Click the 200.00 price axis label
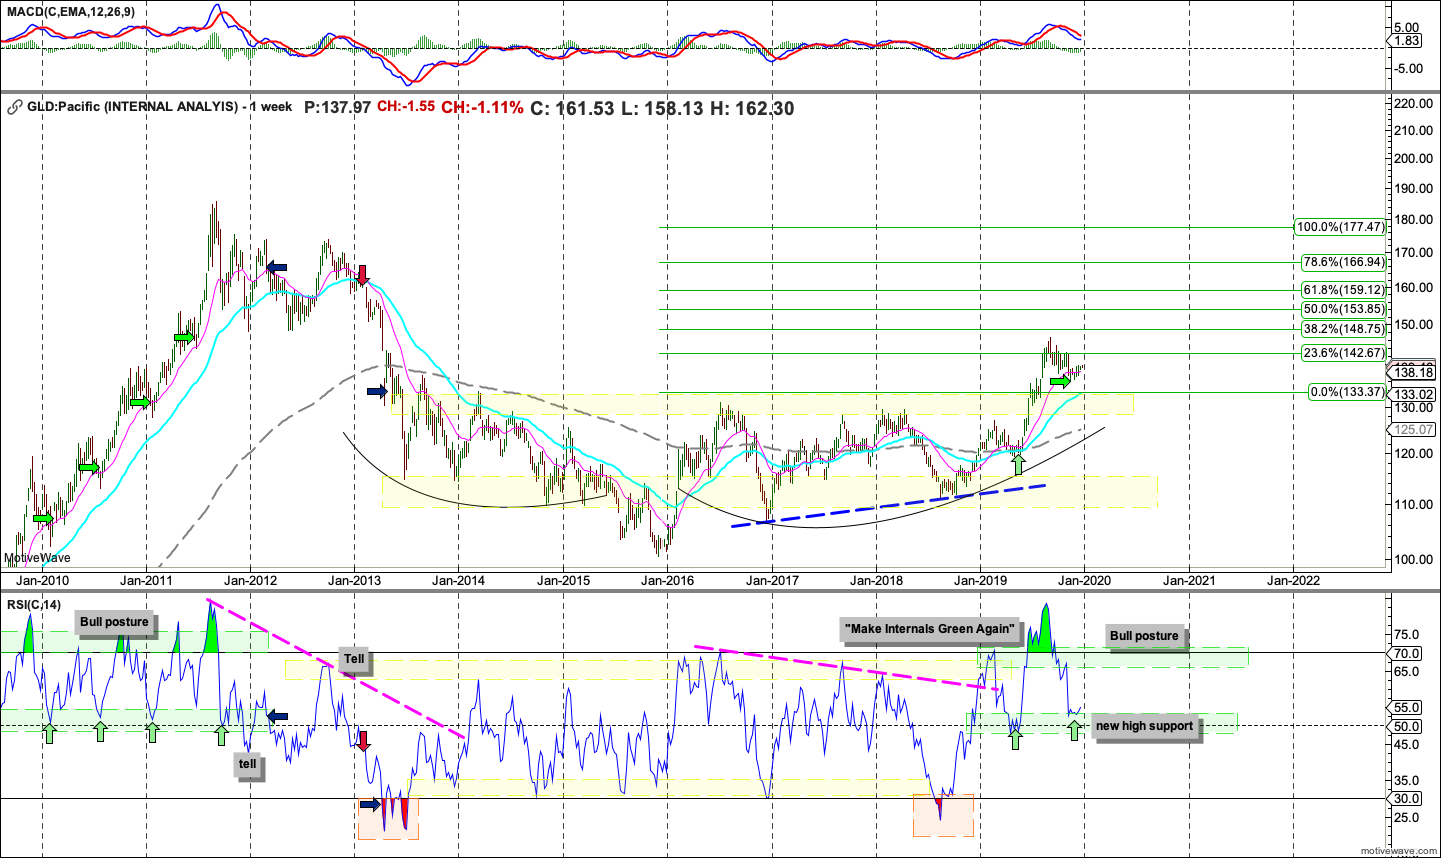 point(1414,158)
